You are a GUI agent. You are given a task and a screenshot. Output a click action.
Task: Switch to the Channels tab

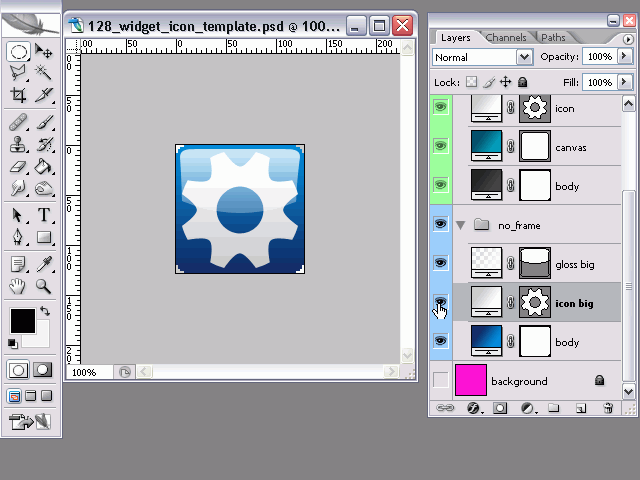coord(506,38)
